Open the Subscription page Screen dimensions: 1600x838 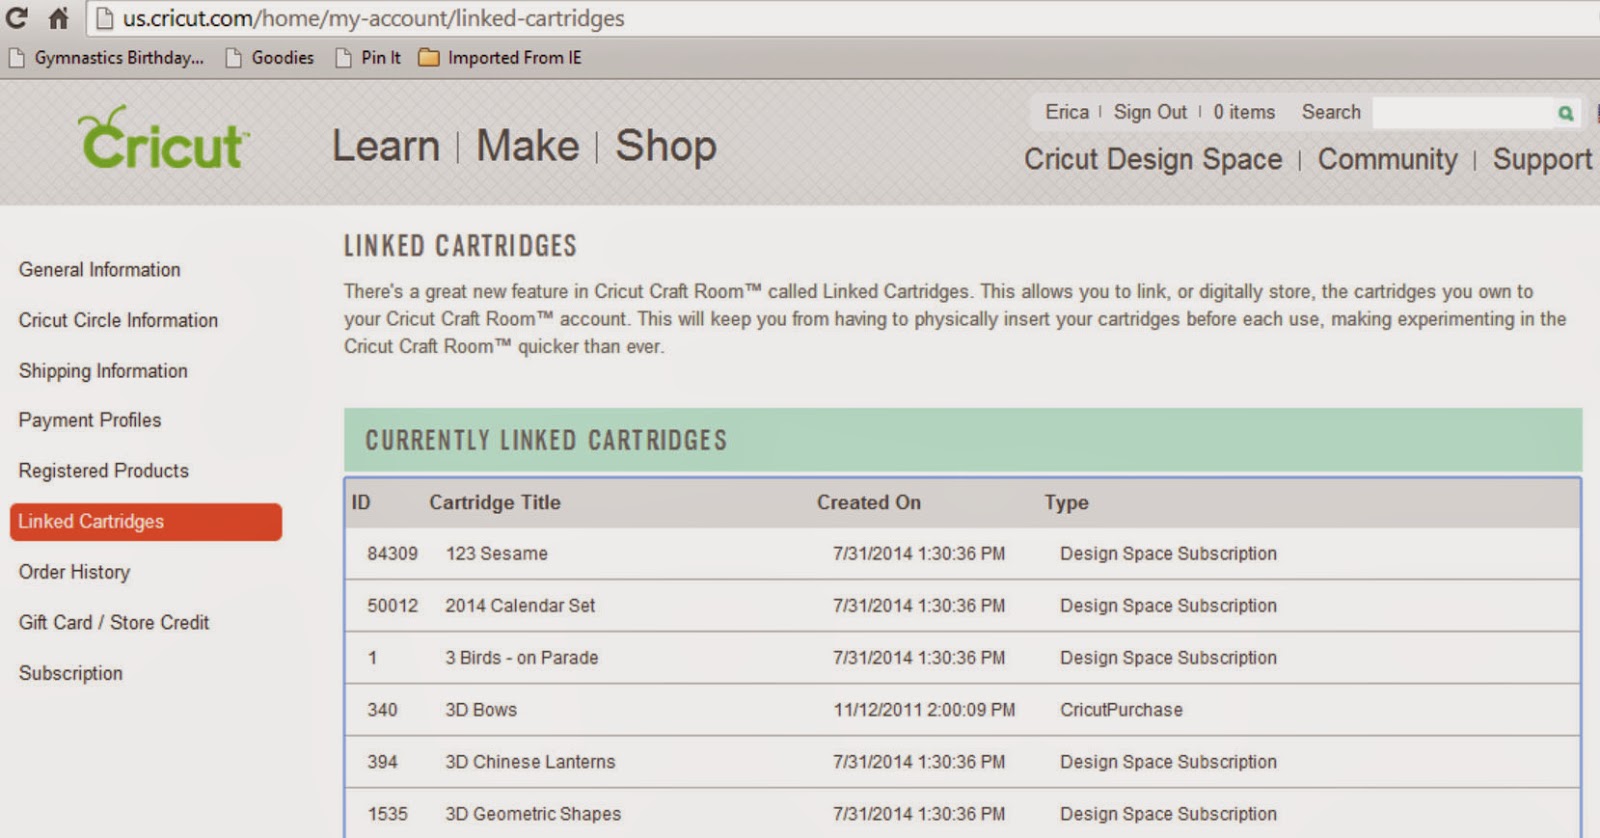(70, 673)
